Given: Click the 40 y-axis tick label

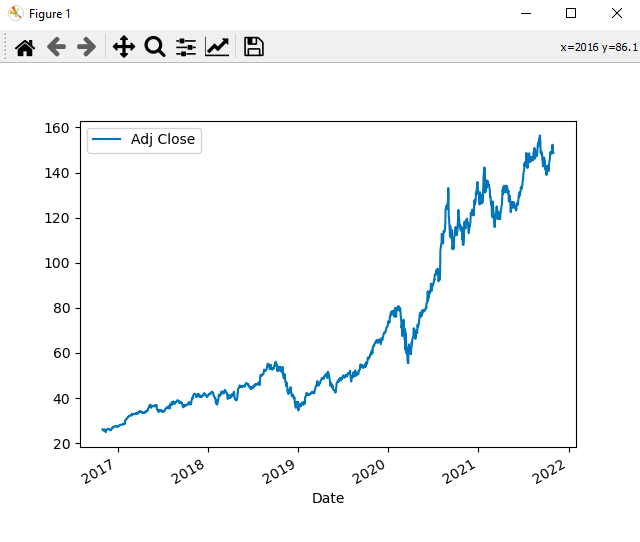Looking at the screenshot, I should 61,399.
